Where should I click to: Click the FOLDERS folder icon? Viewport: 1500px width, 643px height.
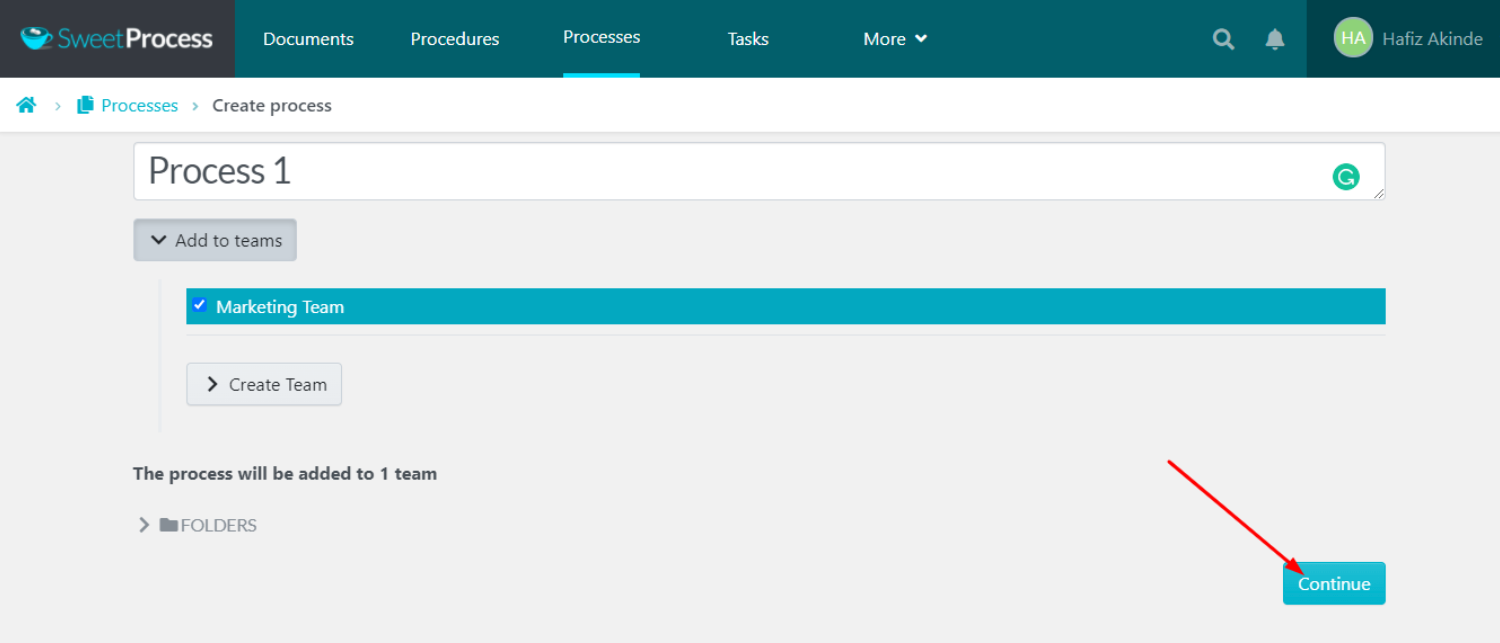(168, 525)
